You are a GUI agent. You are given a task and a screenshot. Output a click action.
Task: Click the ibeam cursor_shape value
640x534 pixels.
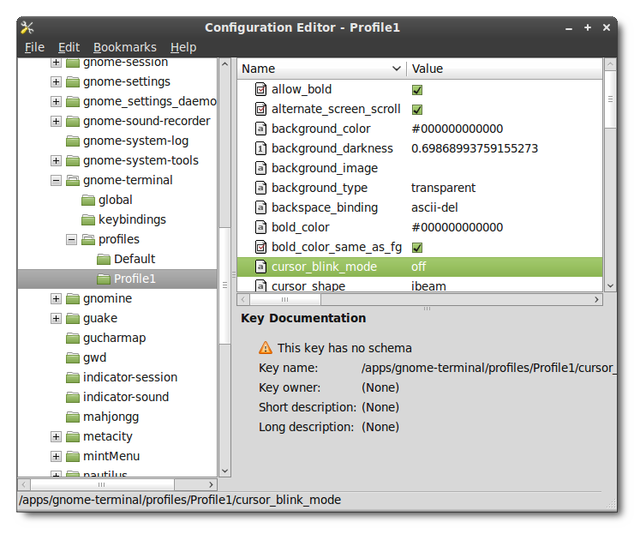[x=429, y=286]
